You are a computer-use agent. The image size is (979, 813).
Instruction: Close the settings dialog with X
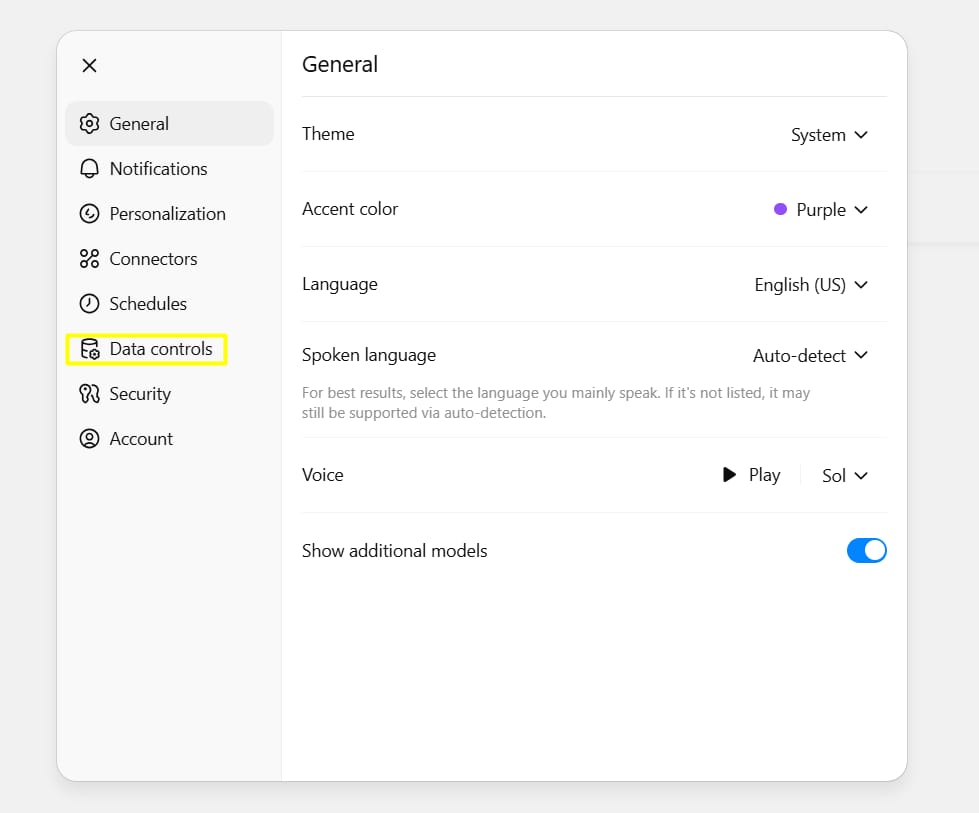[89, 66]
